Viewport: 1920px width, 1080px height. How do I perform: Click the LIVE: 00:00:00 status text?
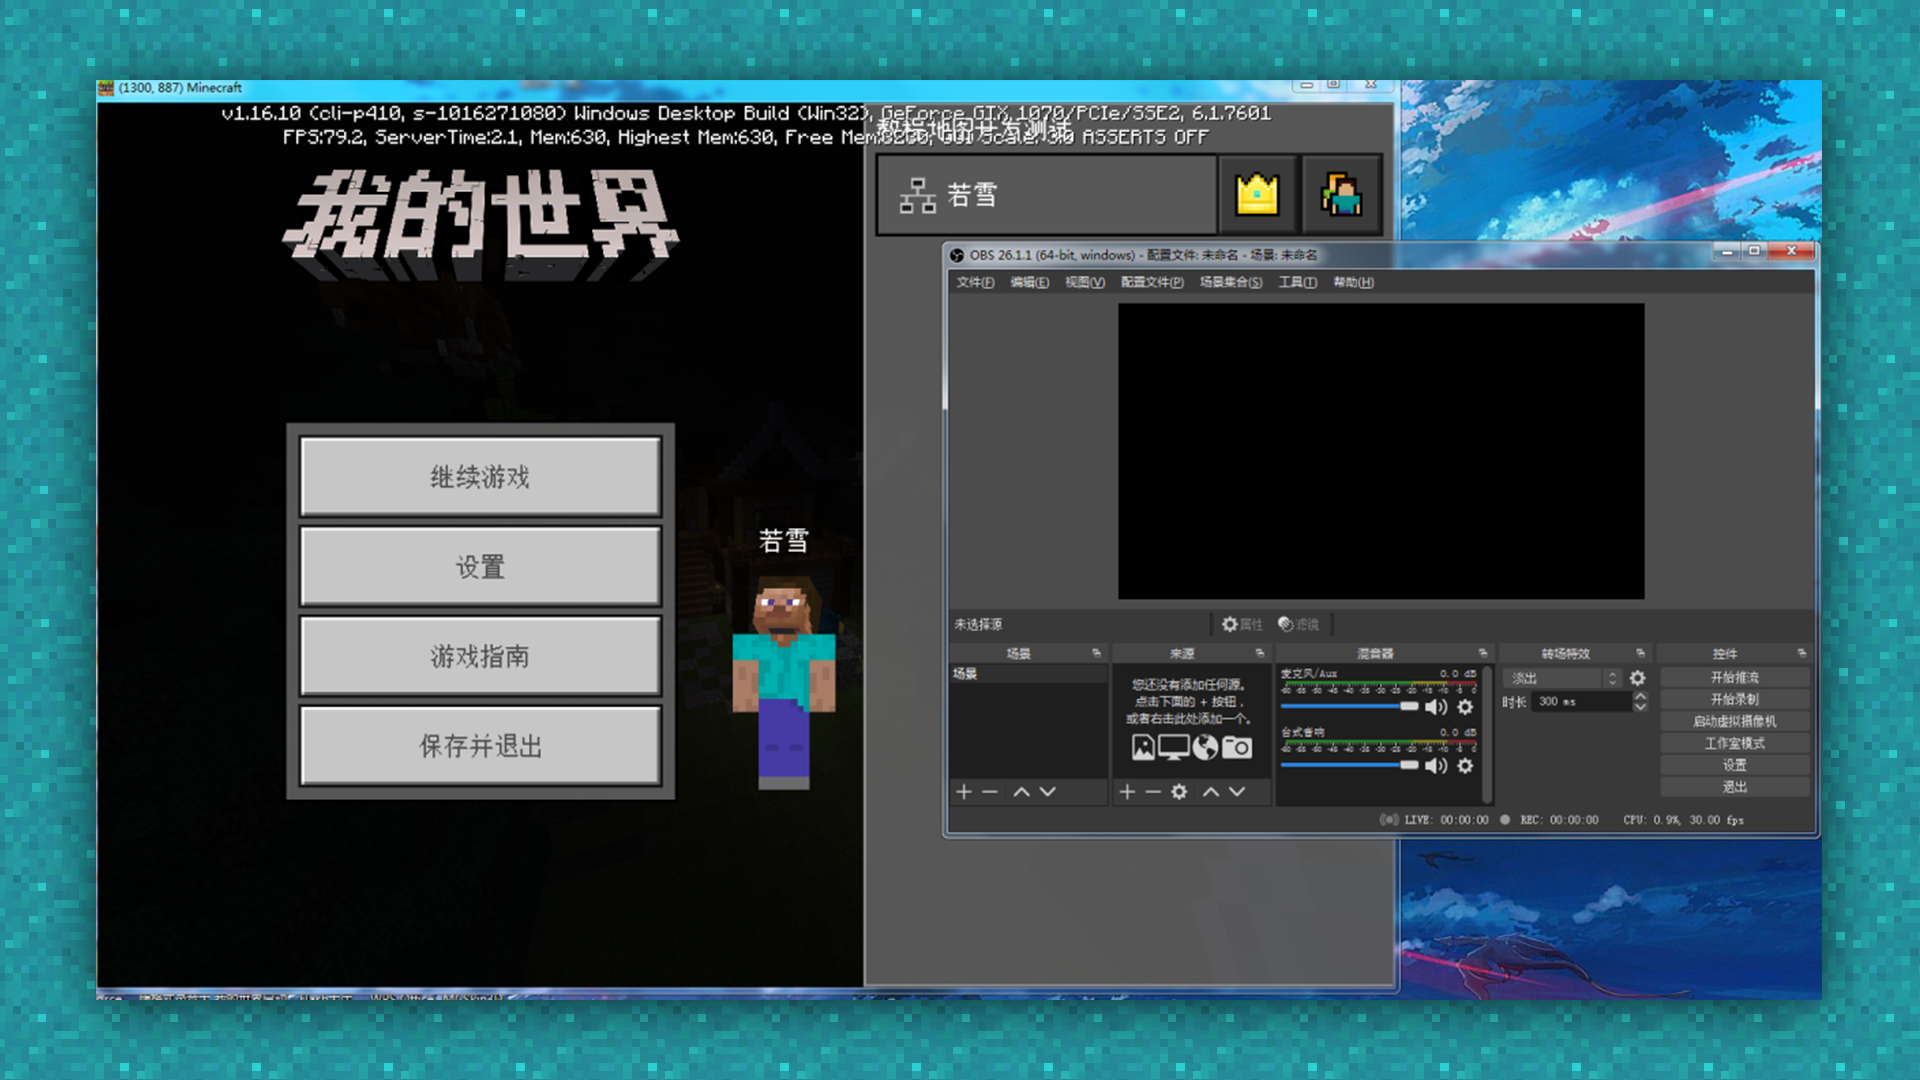[1446, 820]
